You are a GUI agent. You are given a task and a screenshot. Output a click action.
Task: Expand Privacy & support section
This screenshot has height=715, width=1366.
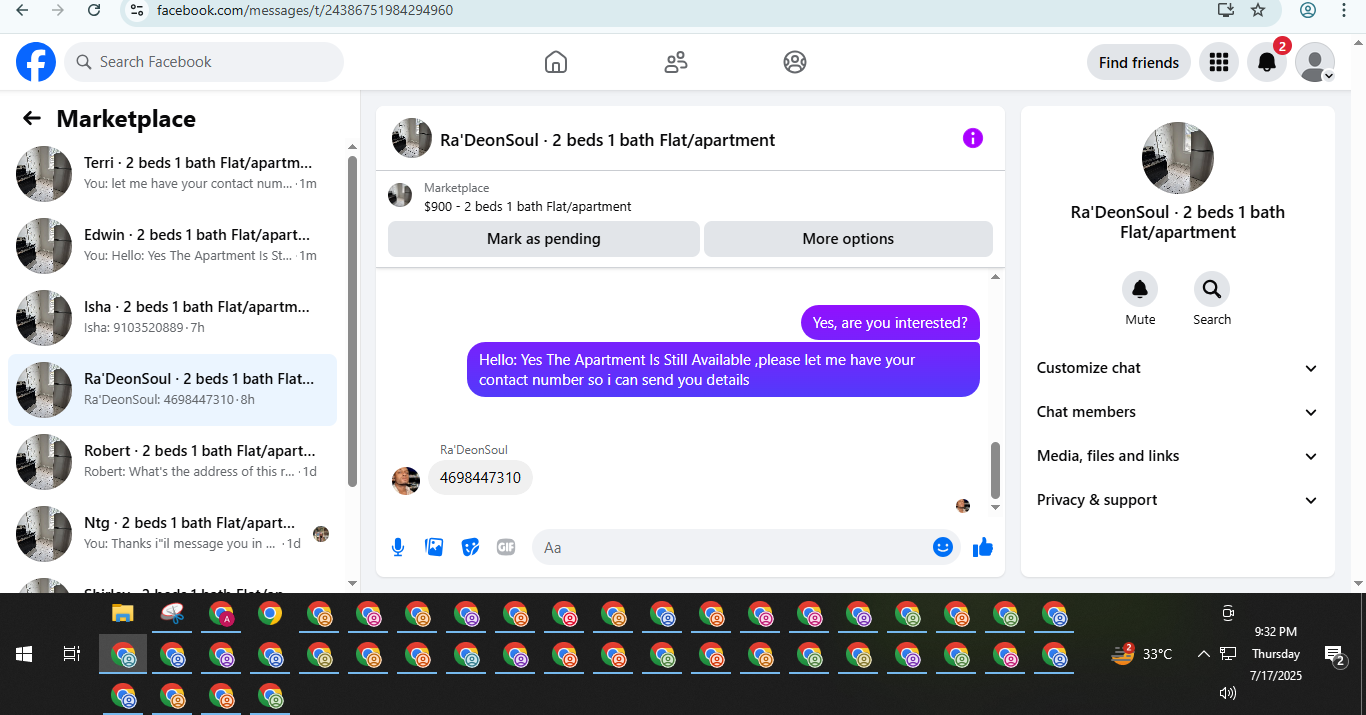(1178, 500)
